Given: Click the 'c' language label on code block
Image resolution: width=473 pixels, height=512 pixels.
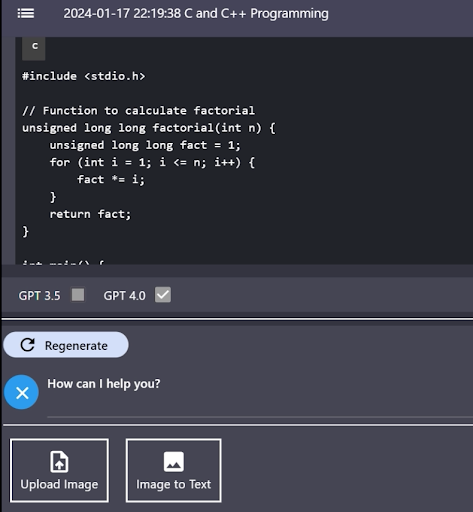Looking at the screenshot, I should click(34, 48).
